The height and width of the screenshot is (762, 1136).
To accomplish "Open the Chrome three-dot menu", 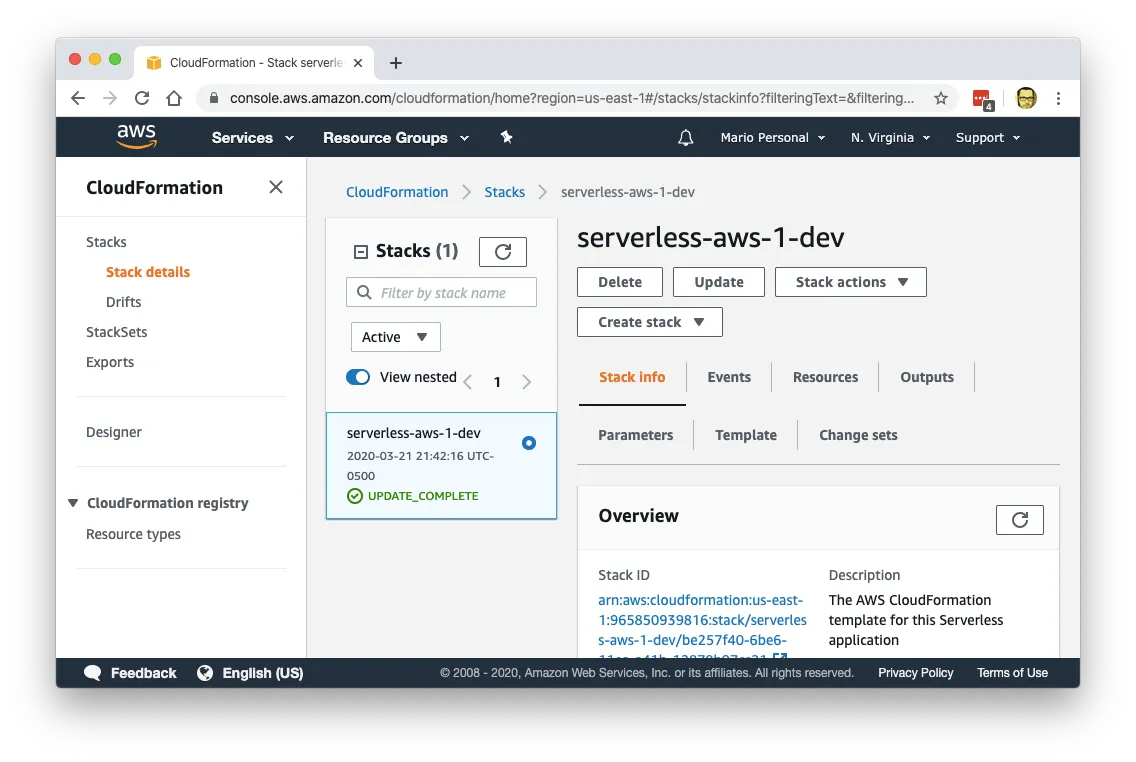I will point(1058,98).
